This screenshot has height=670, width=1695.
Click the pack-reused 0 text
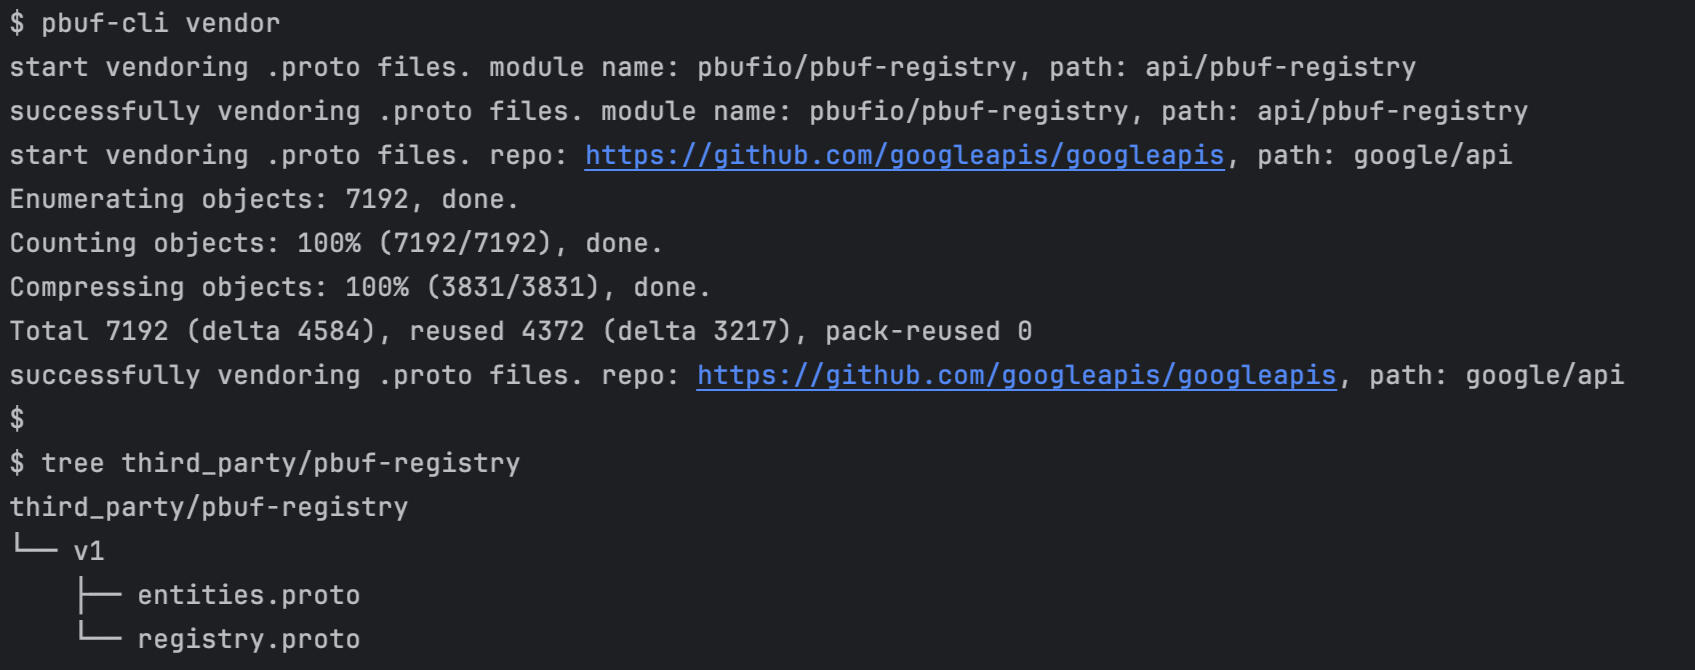(x=928, y=331)
